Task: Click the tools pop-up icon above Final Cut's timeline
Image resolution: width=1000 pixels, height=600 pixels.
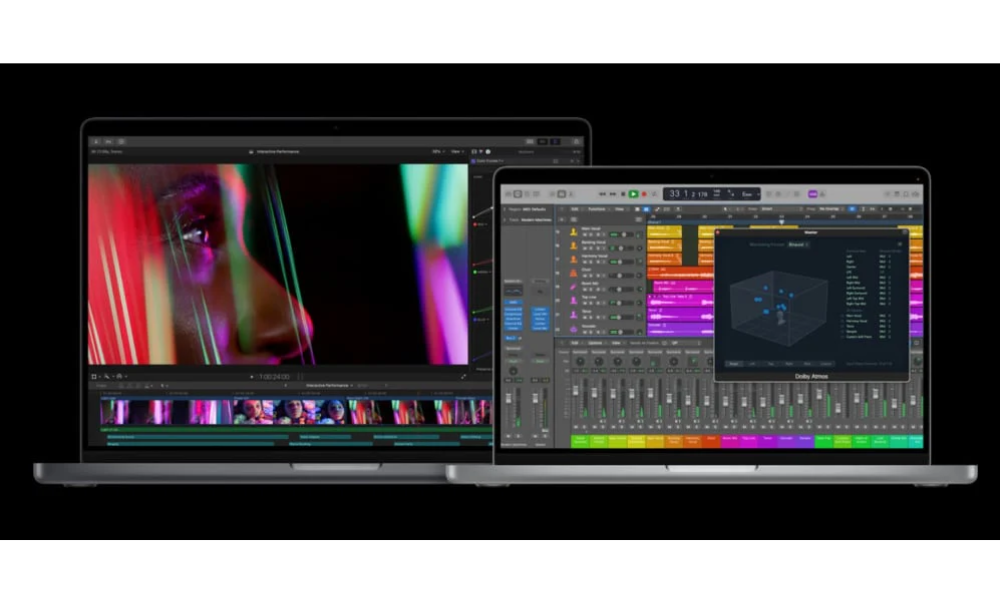Action: (x=105, y=376)
